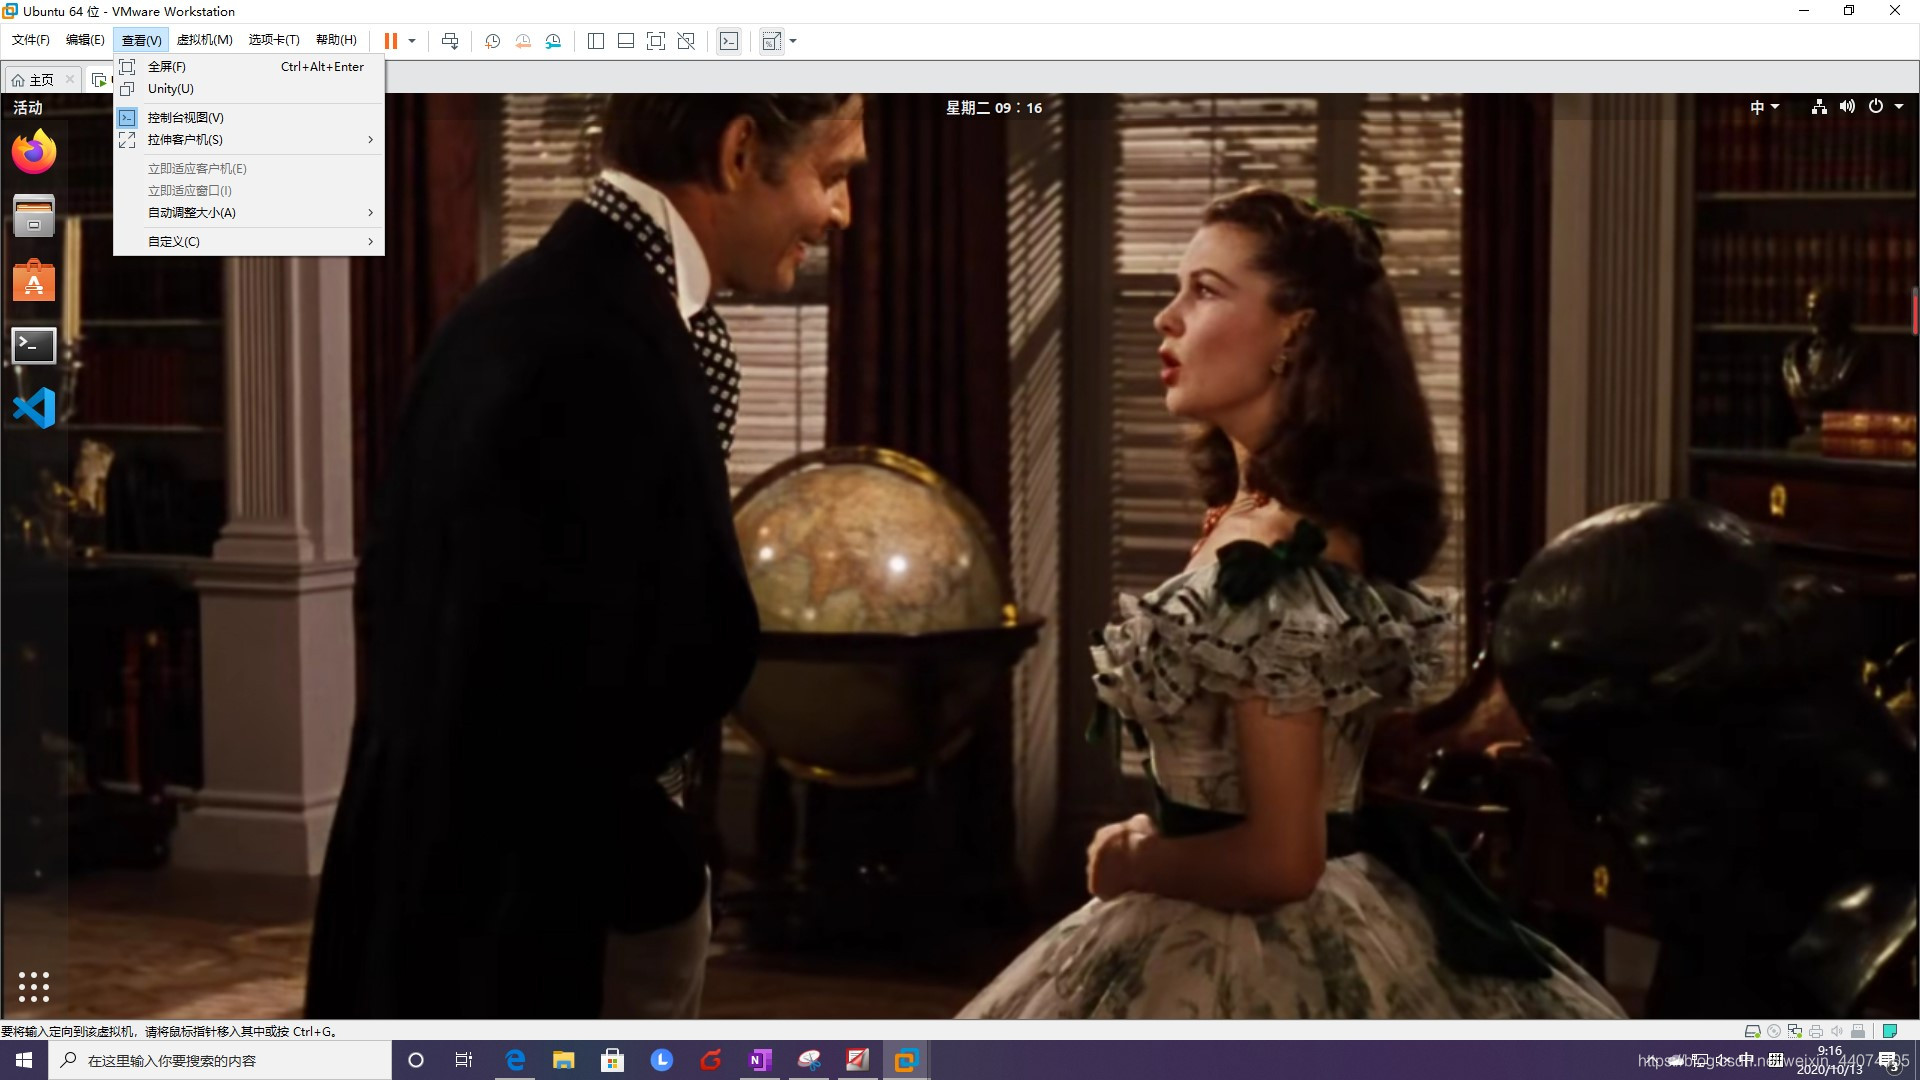Open Ubuntu Software from the dock
The image size is (1920, 1080).
[x=34, y=281]
